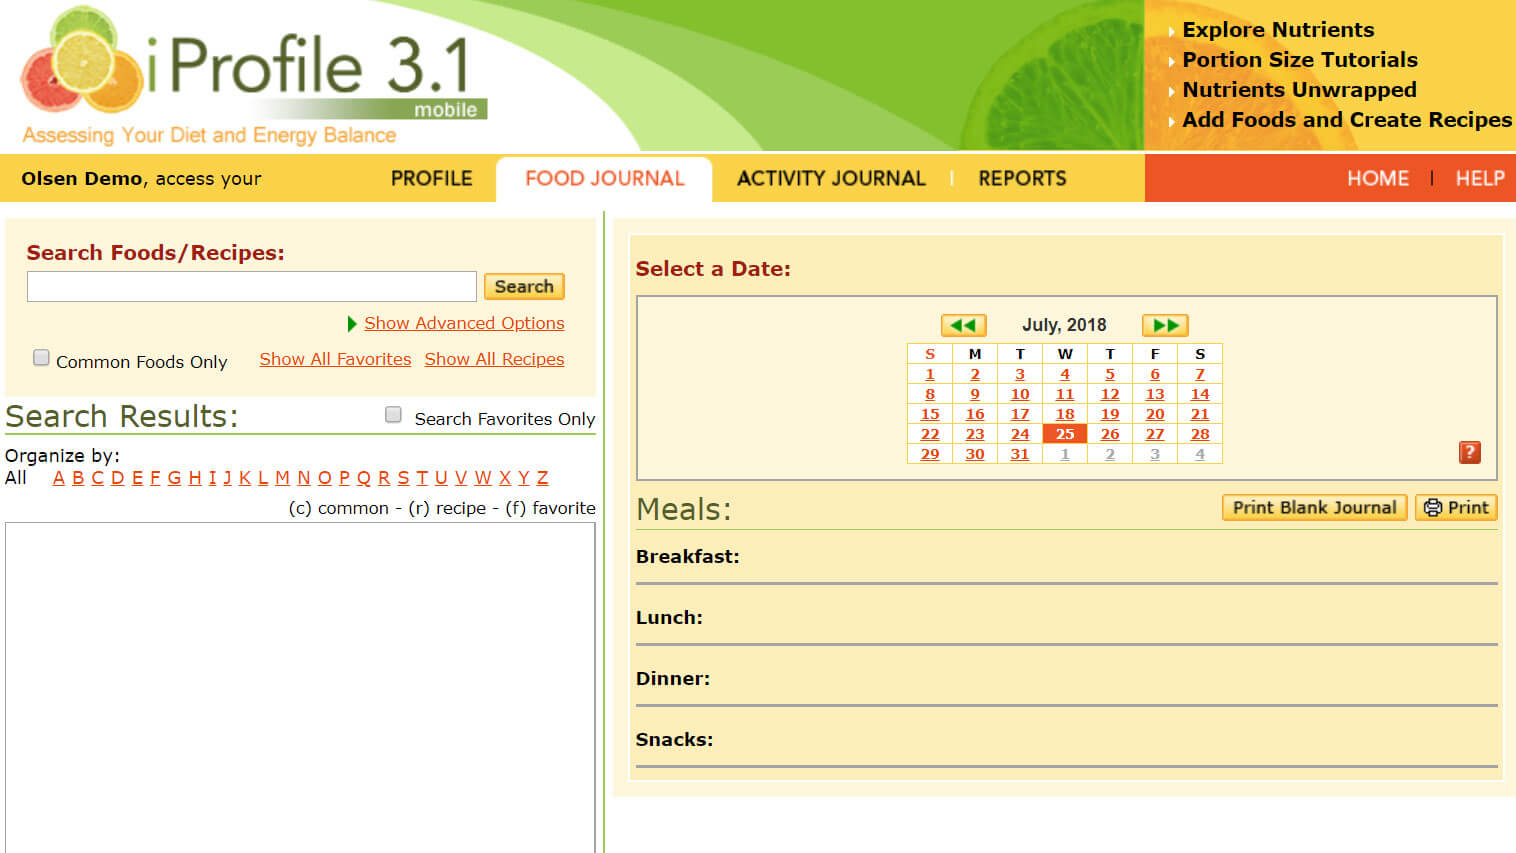Filter results by letter K
Viewport: 1516px width, 853px height.
tap(245, 478)
